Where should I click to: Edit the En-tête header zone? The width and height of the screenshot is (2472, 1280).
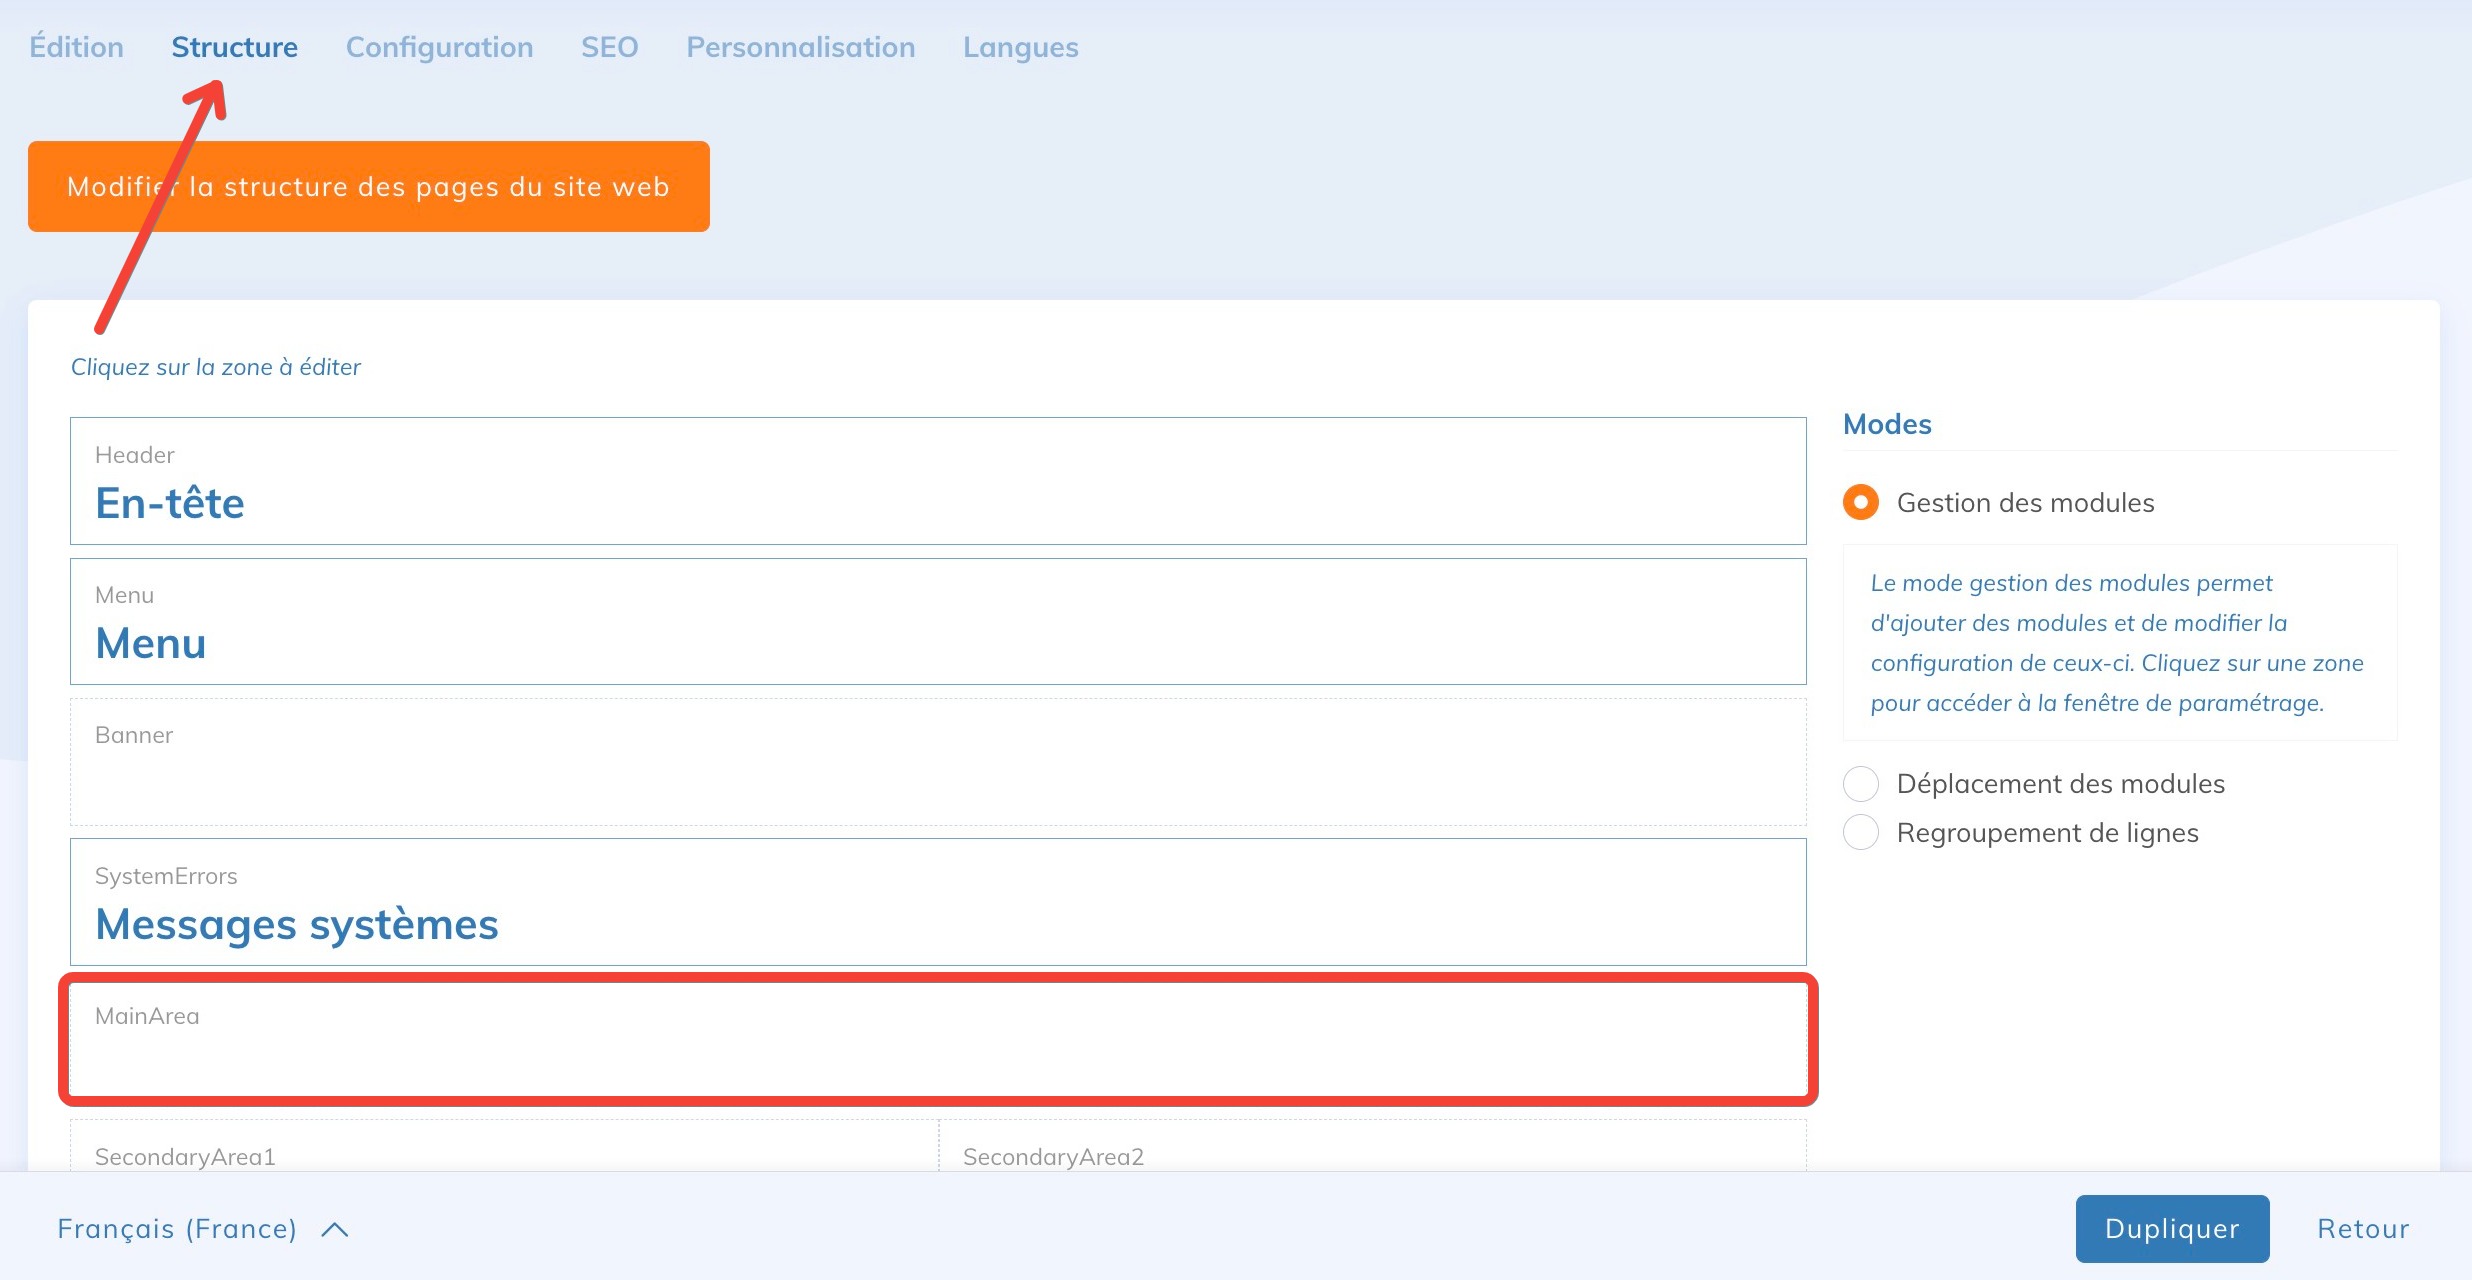(x=937, y=481)
